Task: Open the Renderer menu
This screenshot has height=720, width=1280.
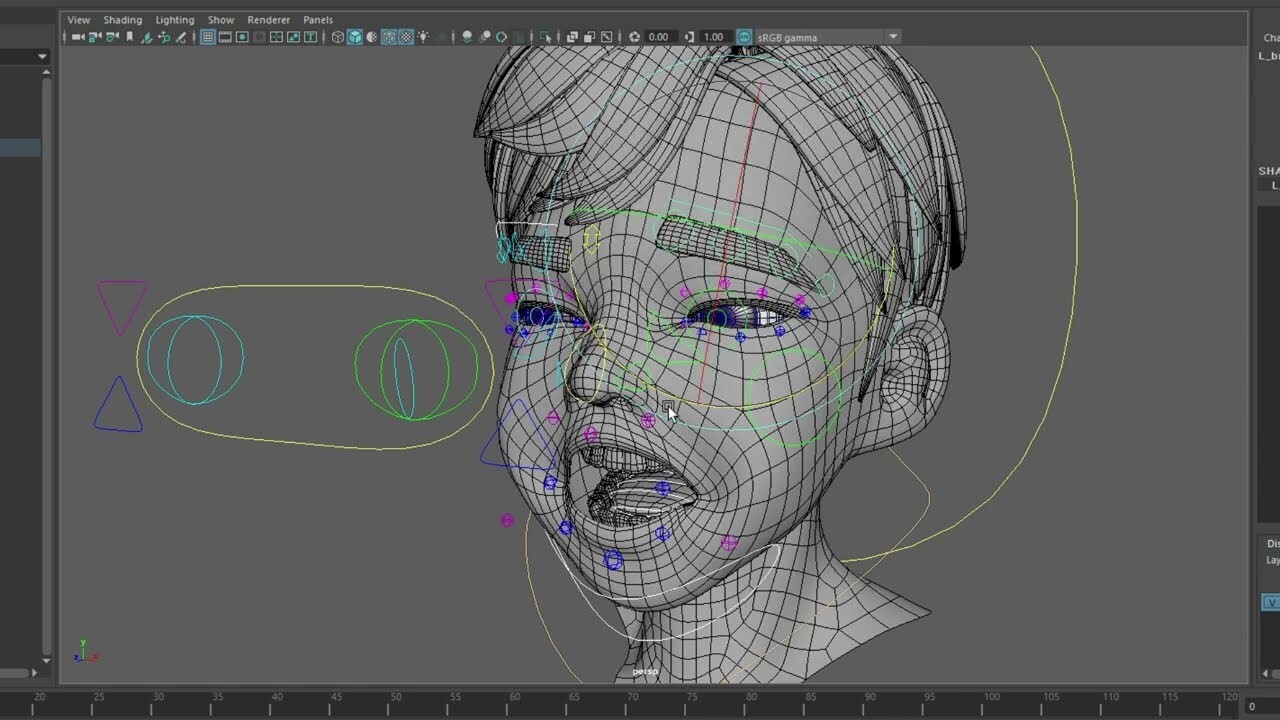Action: [x=268, y=19]
